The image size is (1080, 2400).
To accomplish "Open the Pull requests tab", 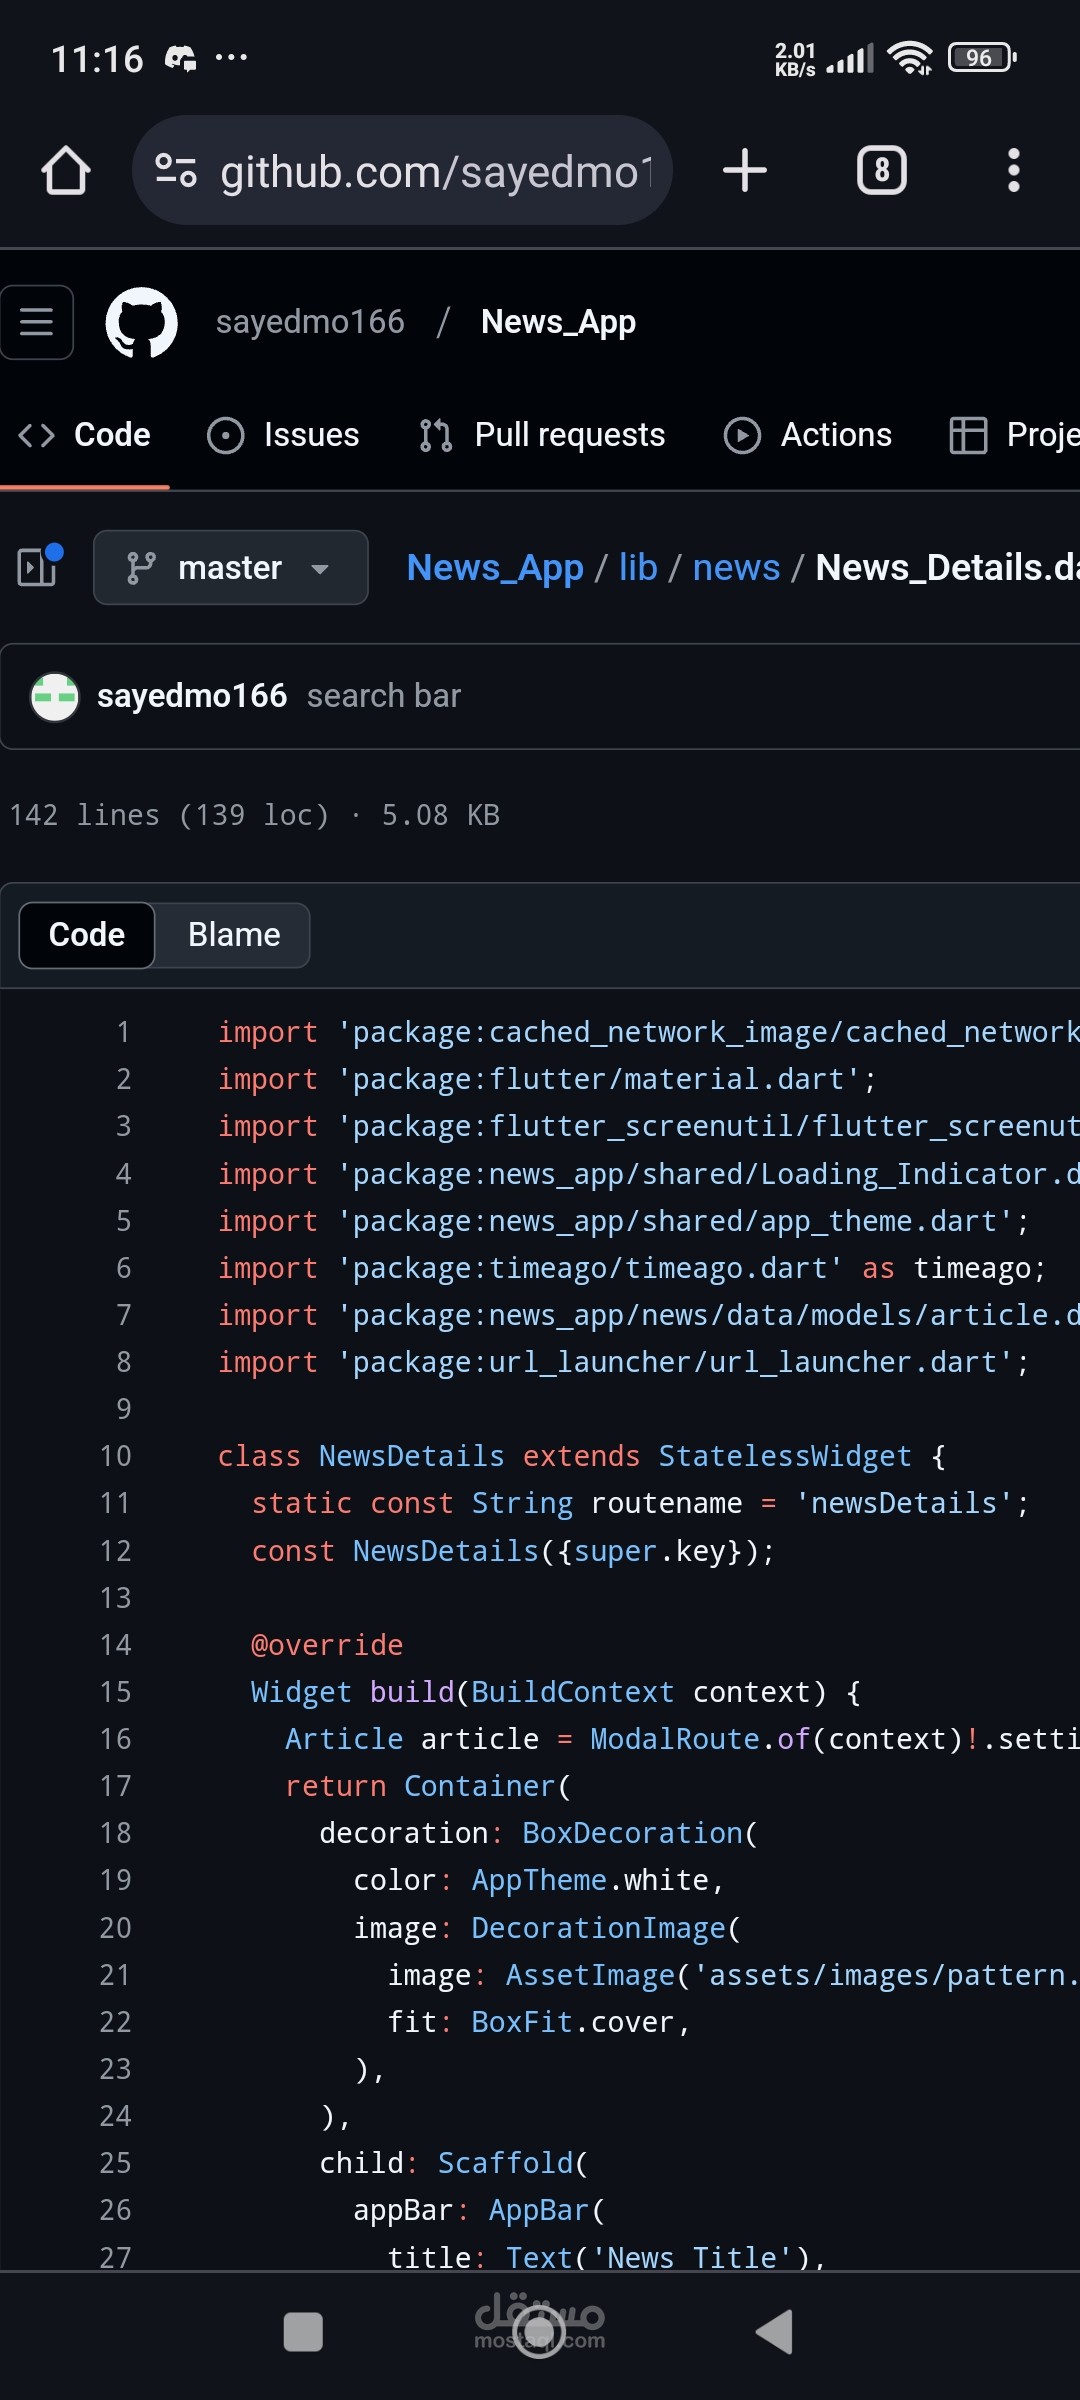I will pyautogui.click(x=542, y=435).
